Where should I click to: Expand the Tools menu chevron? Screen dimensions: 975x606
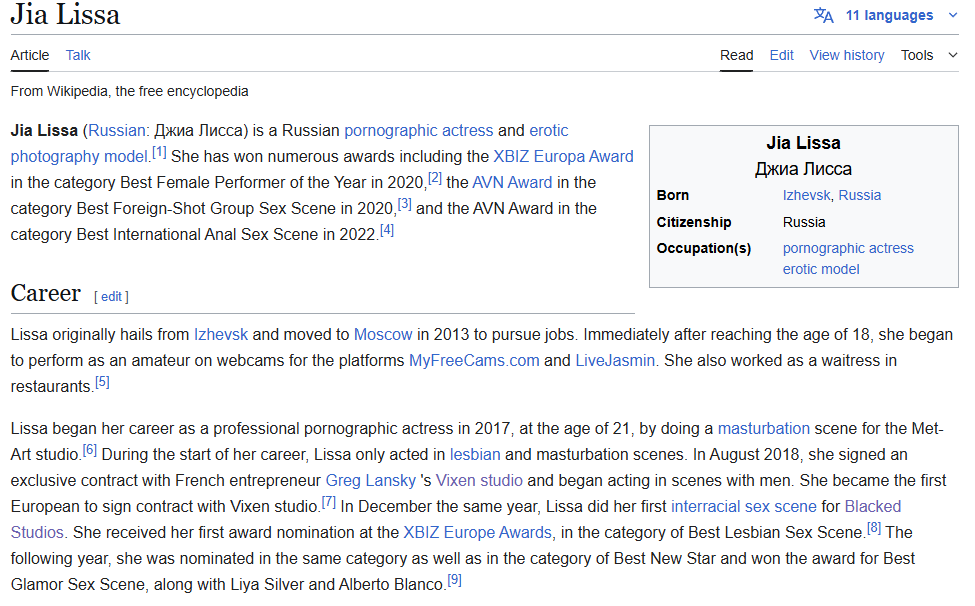click(x=953, y=55)
